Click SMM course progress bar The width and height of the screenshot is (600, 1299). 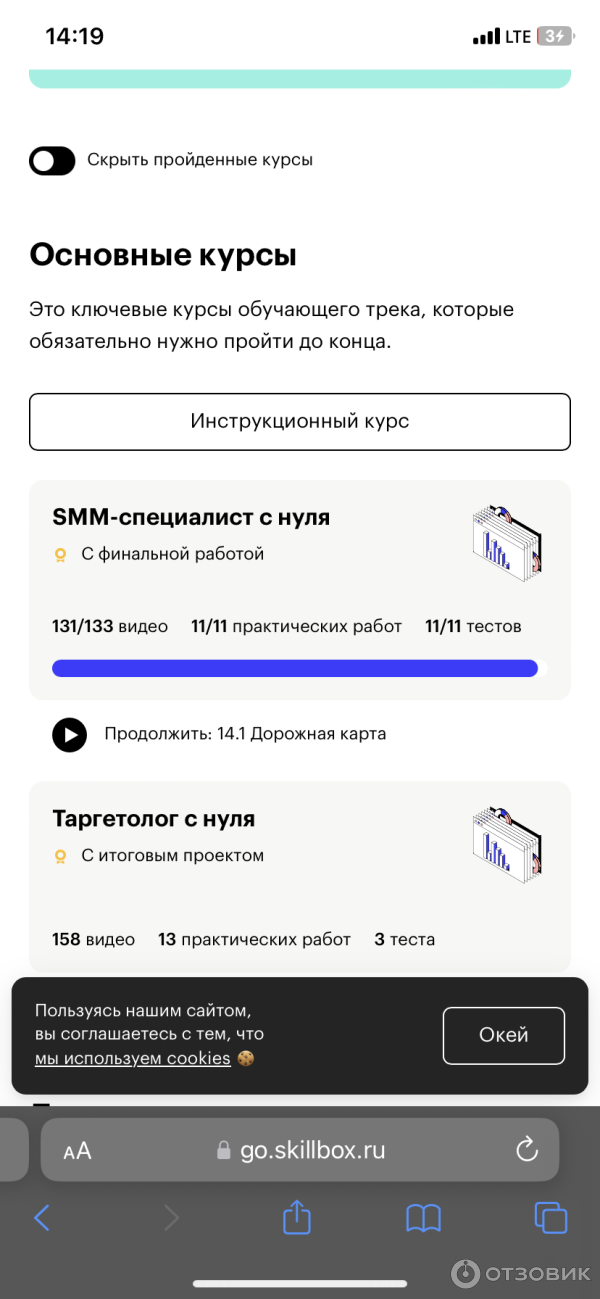[x=295, y=668]
